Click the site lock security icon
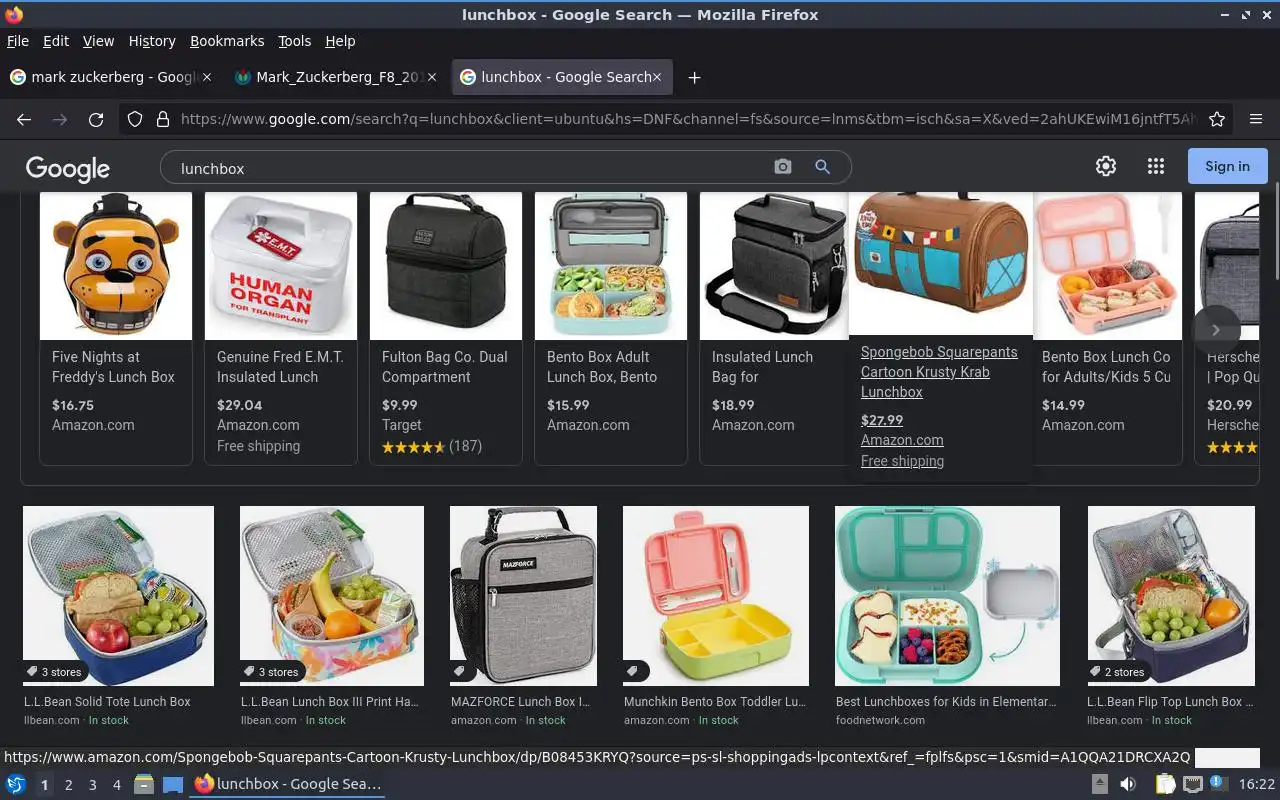 pyautogui.click(x=162, y=119)
